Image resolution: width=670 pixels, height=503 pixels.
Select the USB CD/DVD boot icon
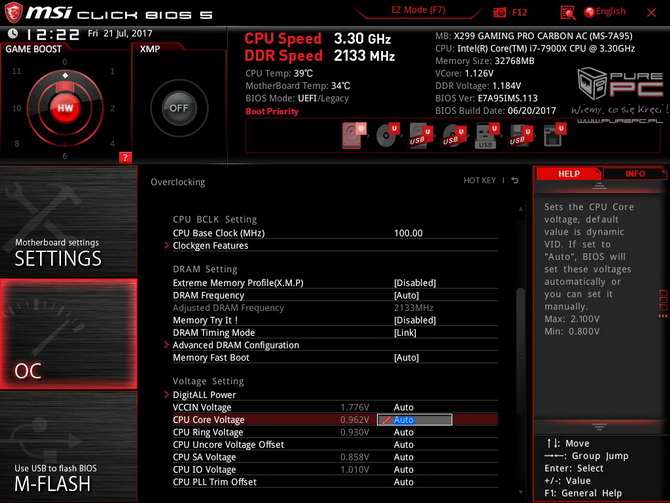coord(453,136)
